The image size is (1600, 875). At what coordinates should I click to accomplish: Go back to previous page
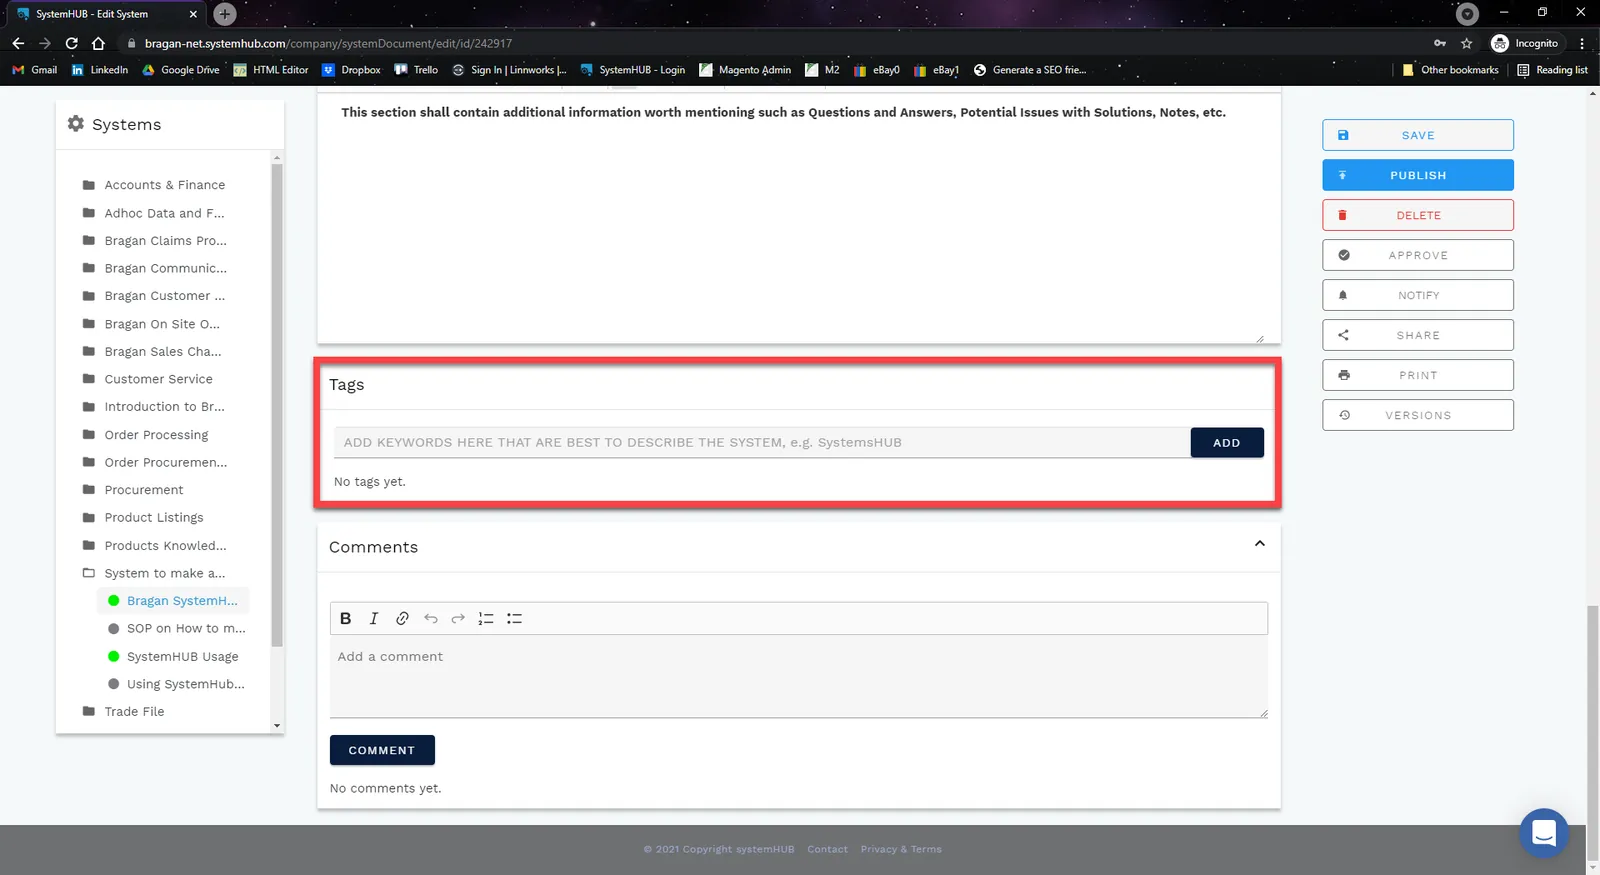coord(18,43)
